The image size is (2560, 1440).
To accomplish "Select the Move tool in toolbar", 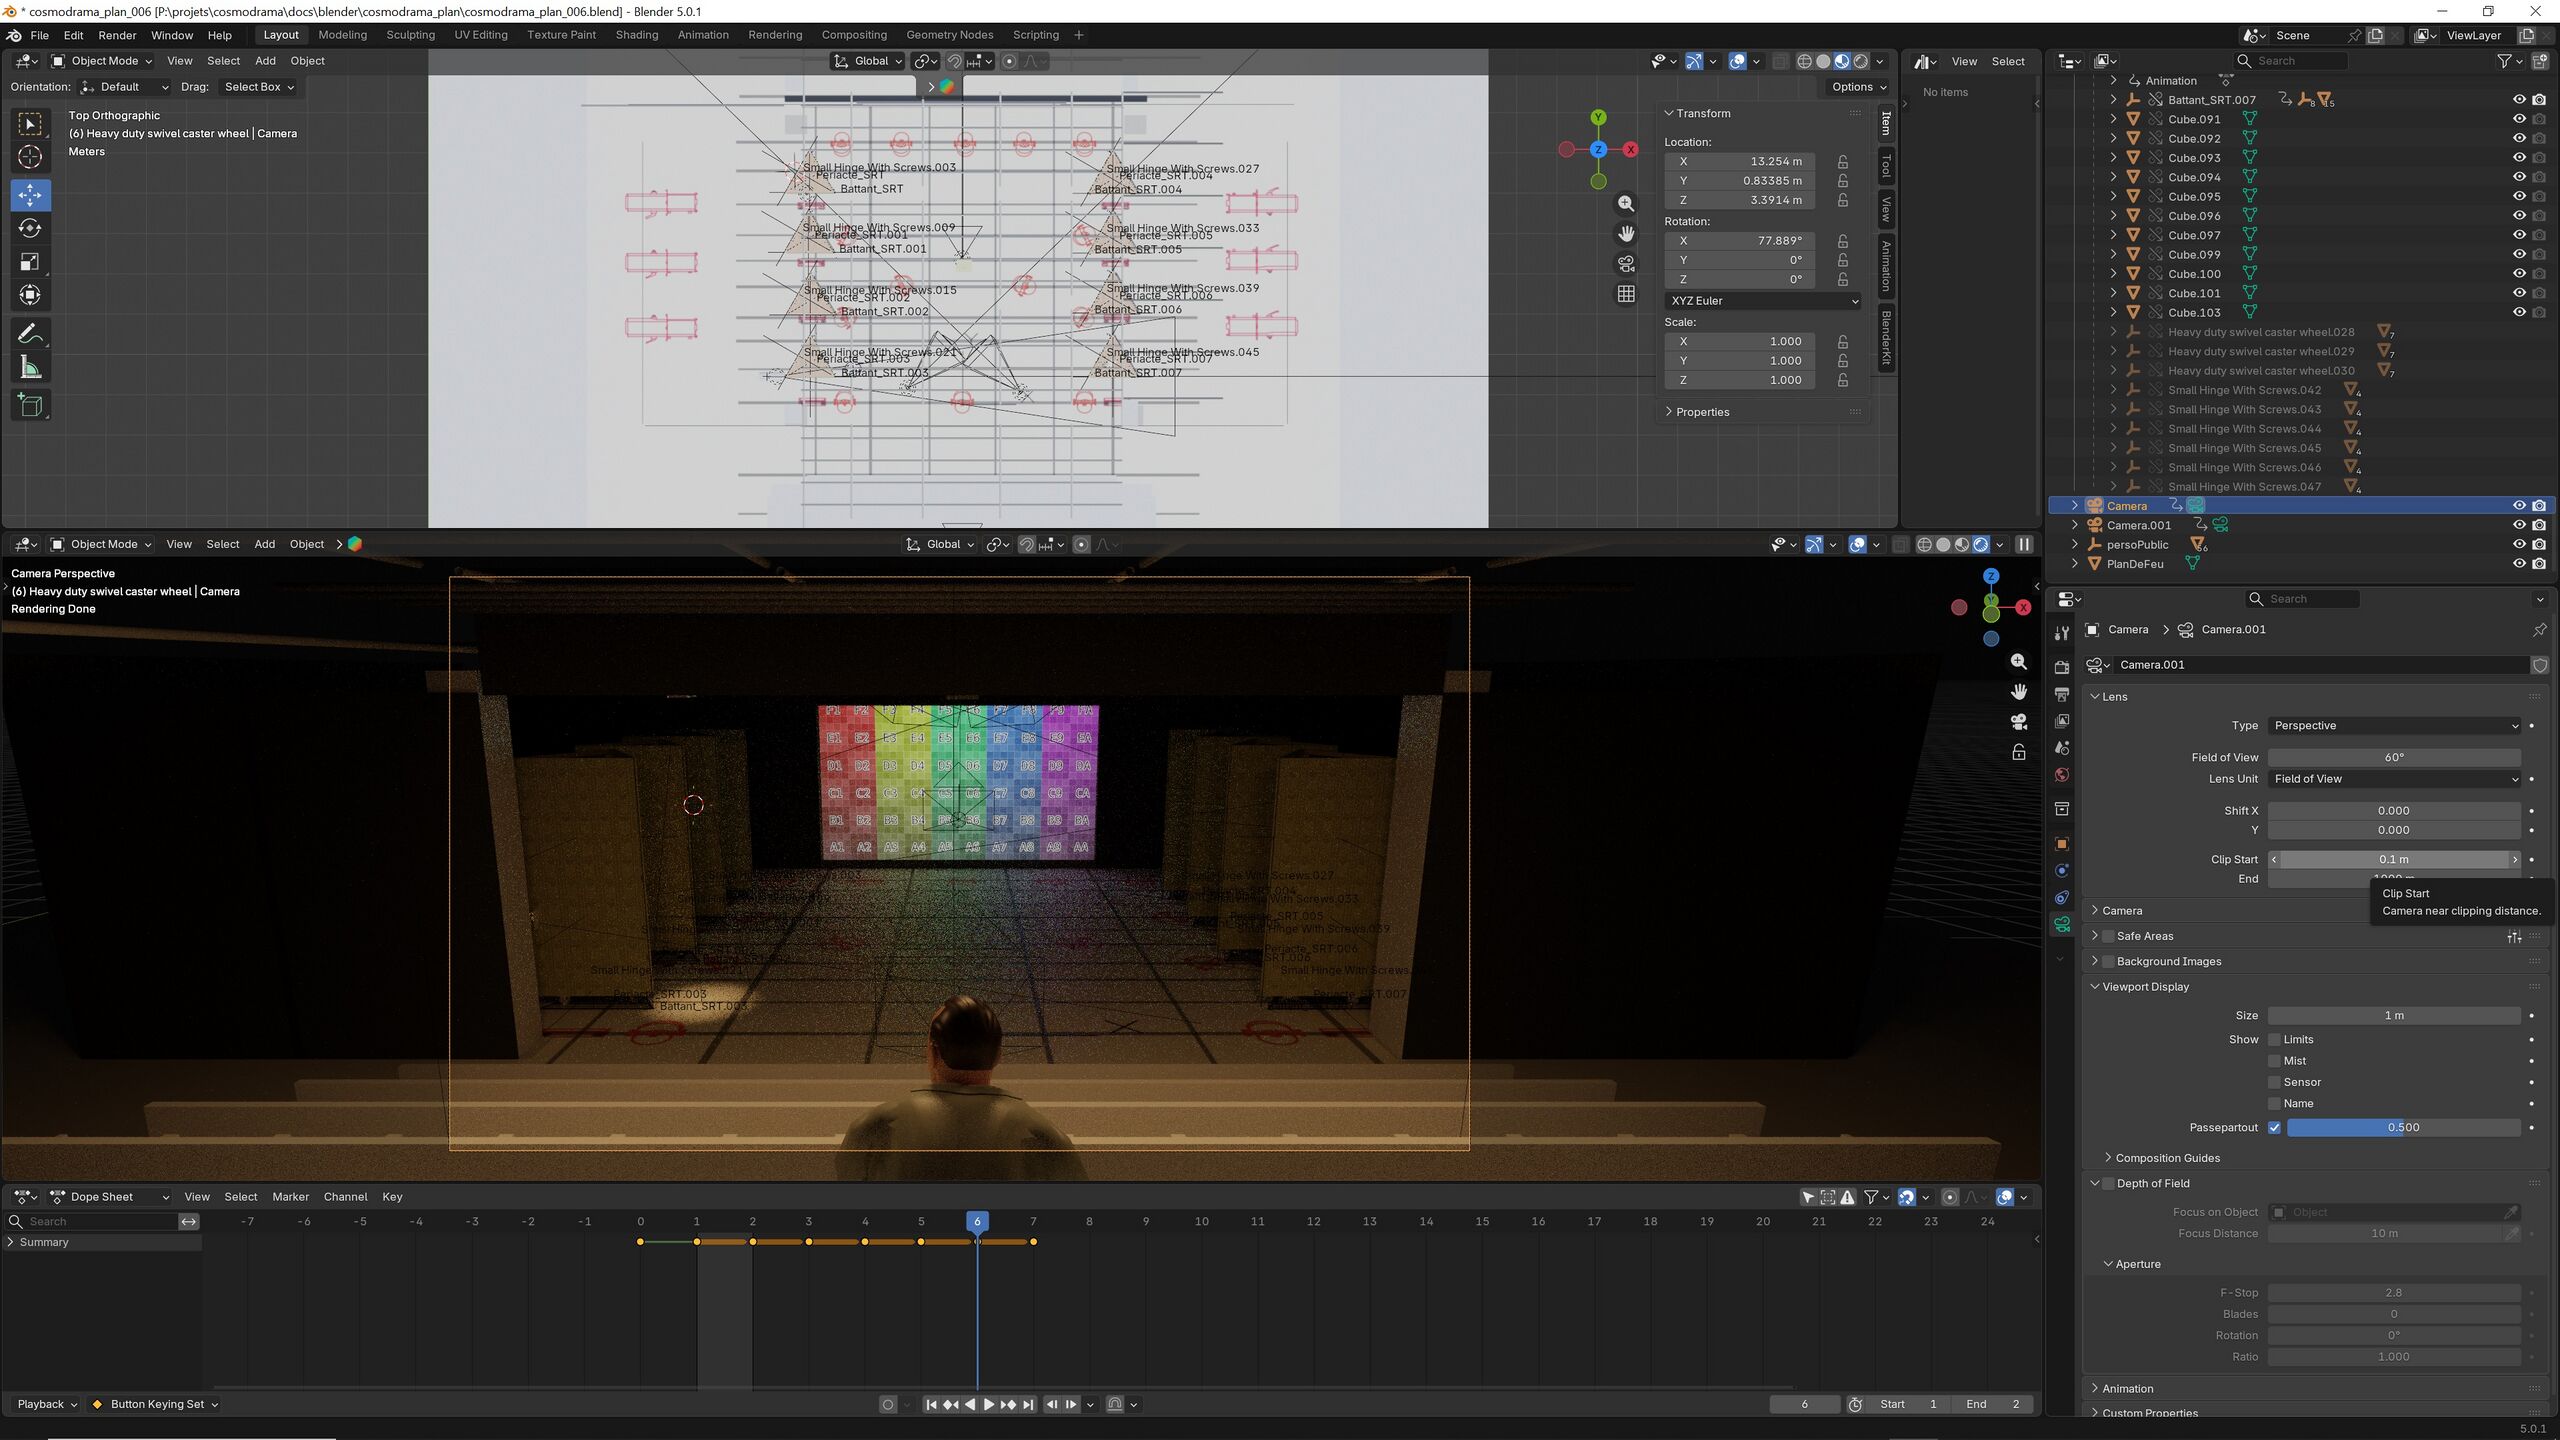I will click(30, 195).
